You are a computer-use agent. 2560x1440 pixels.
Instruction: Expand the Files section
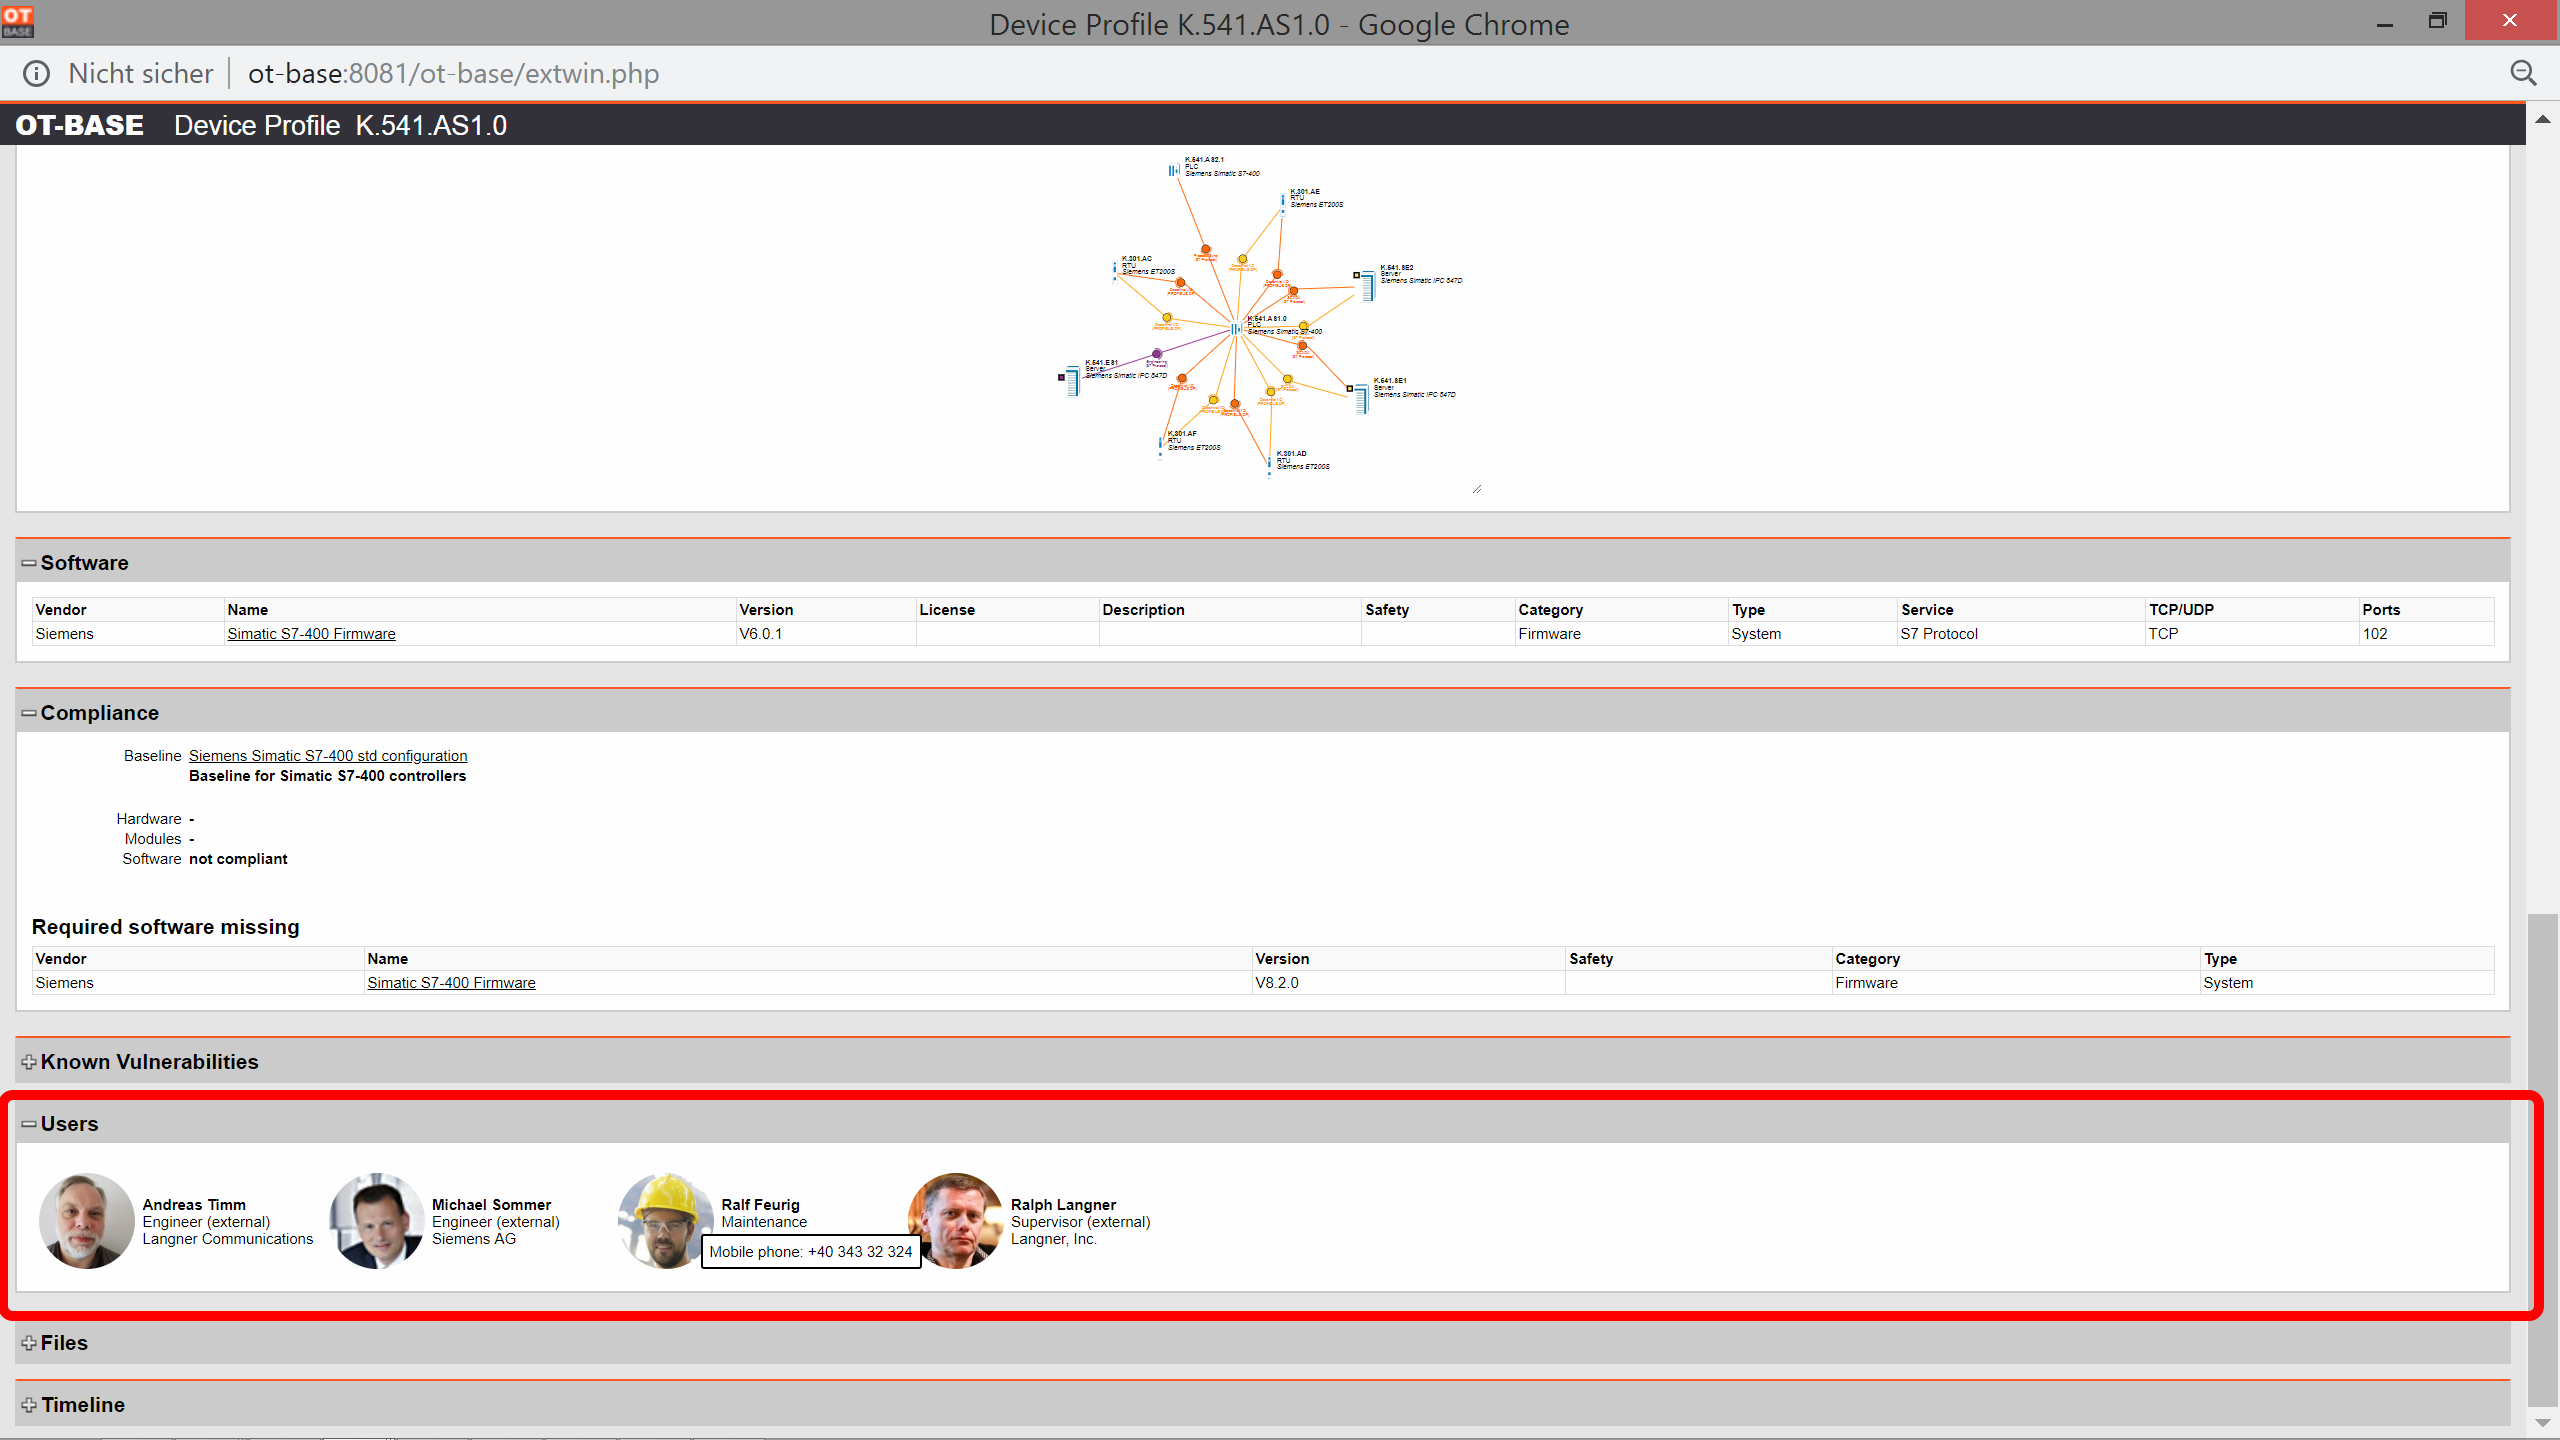tap(28, 1343)
